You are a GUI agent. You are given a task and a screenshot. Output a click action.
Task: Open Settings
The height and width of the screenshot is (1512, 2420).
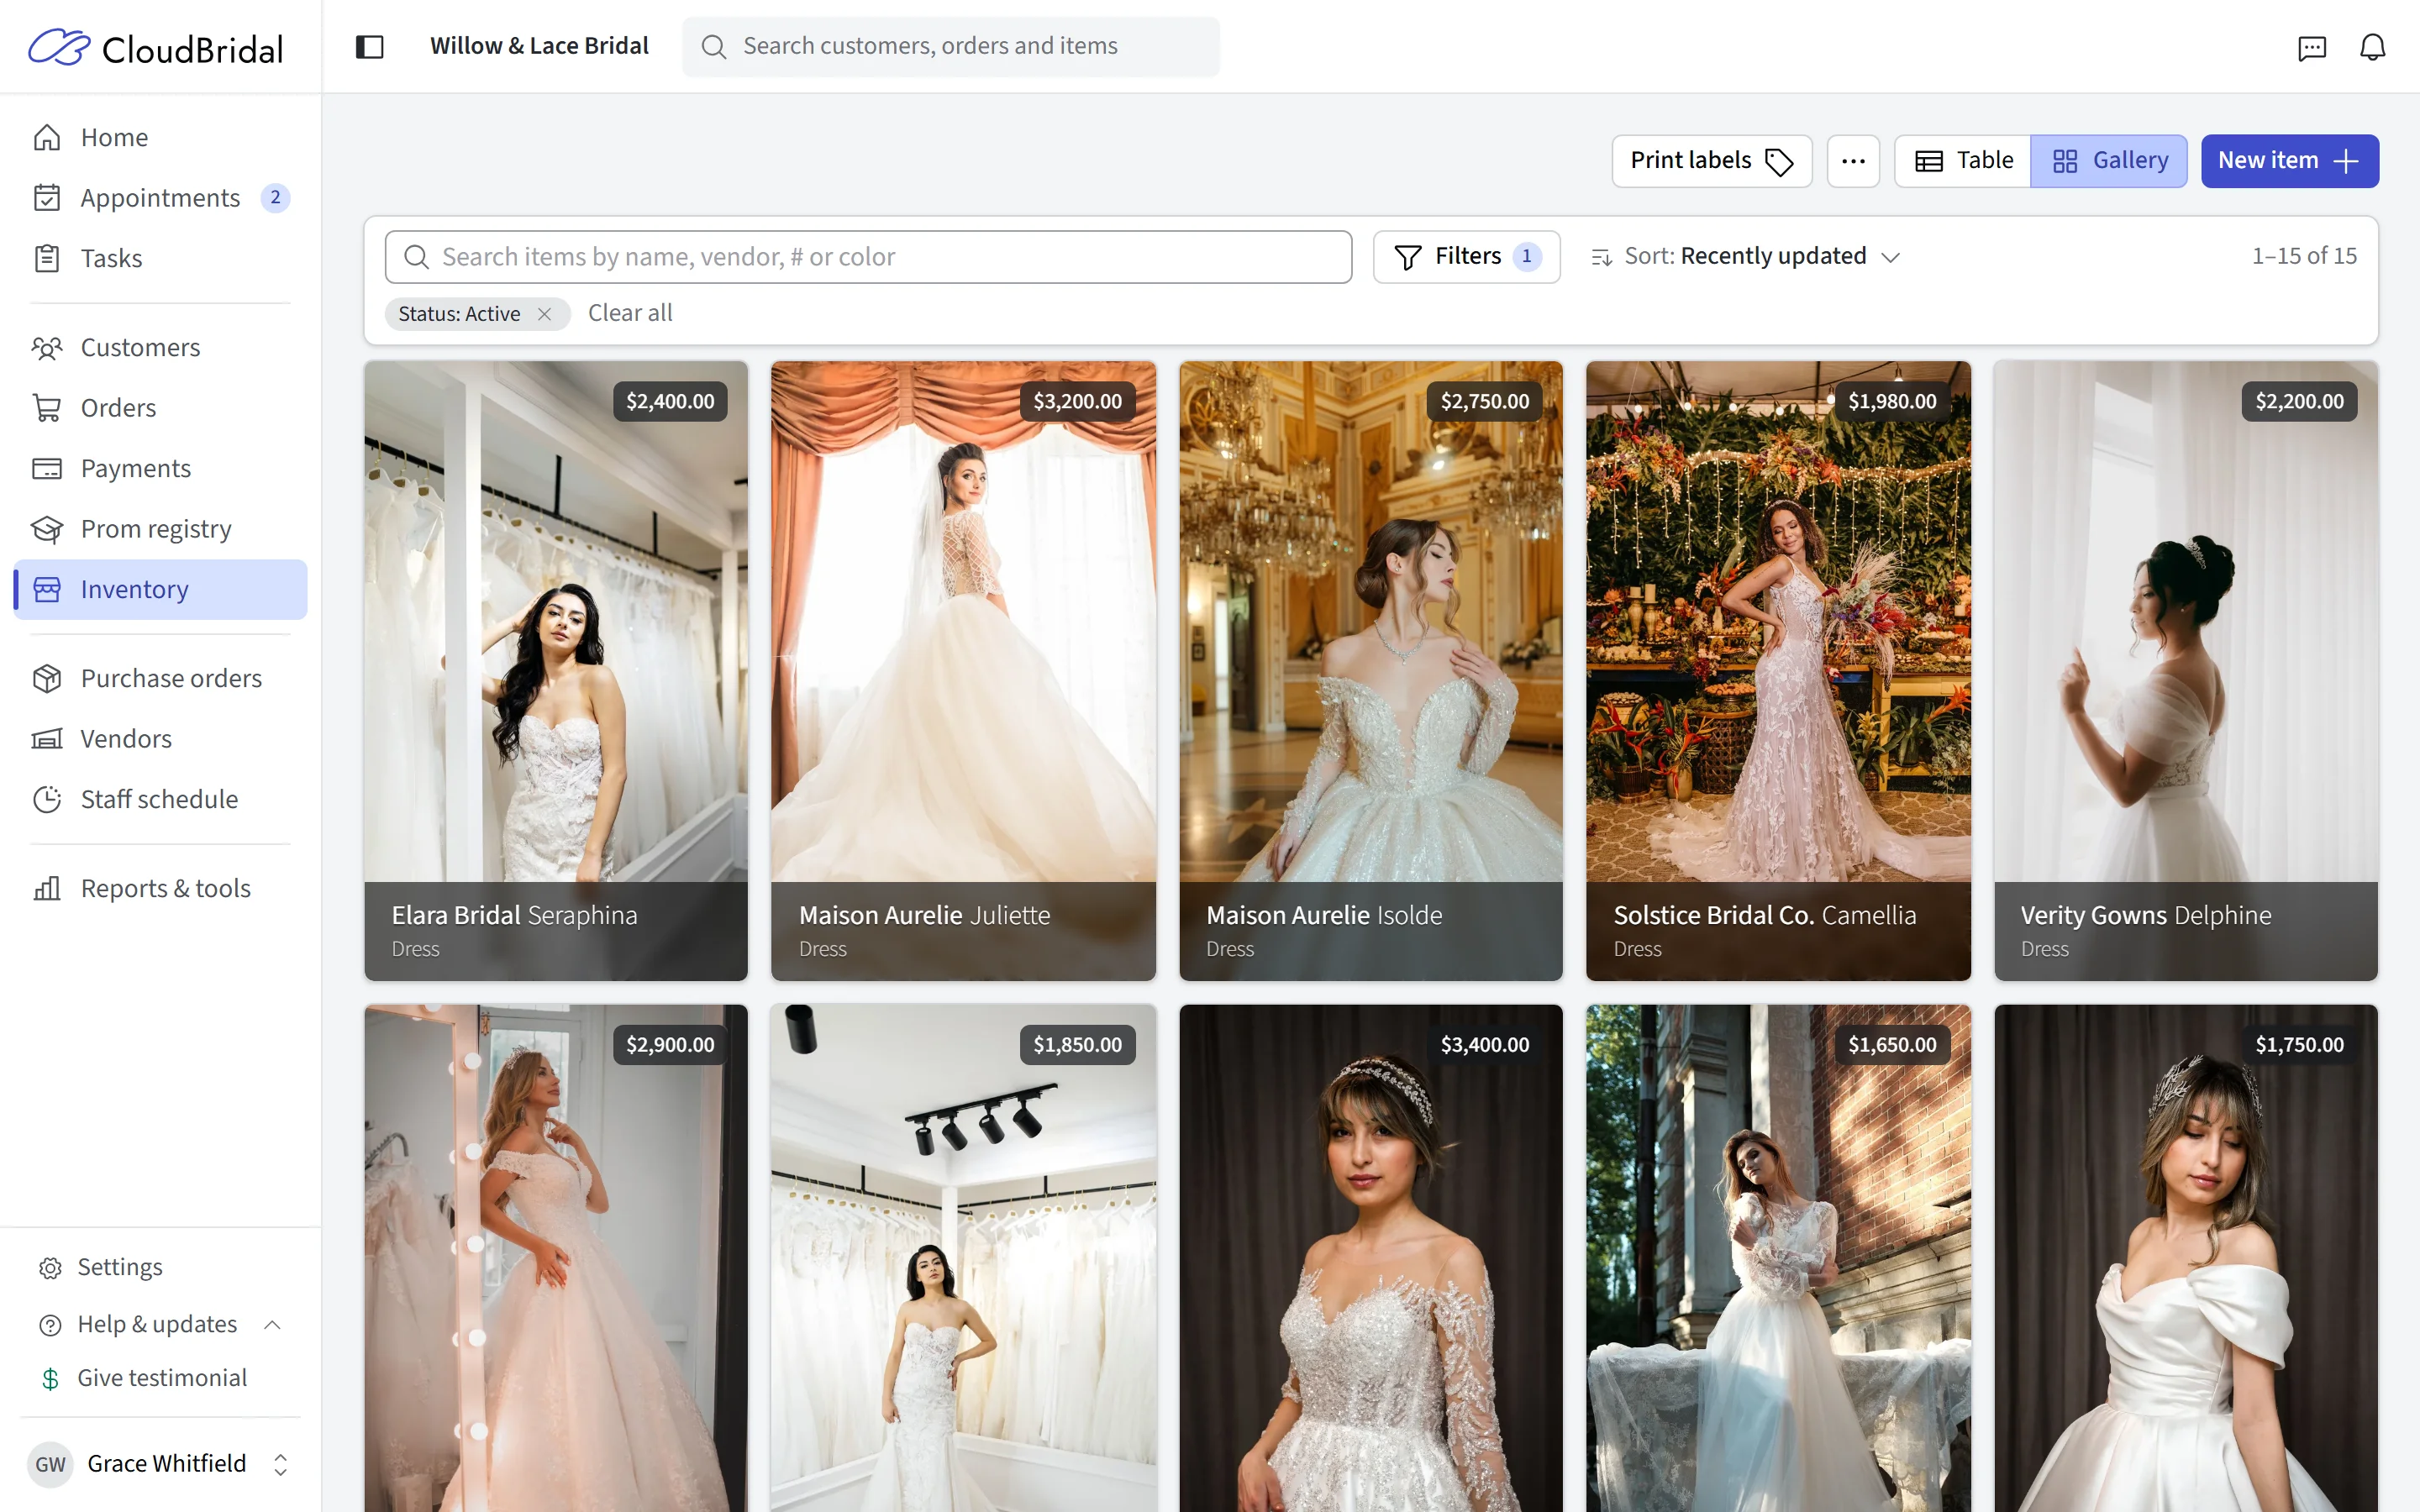(x=160, y=1267)
